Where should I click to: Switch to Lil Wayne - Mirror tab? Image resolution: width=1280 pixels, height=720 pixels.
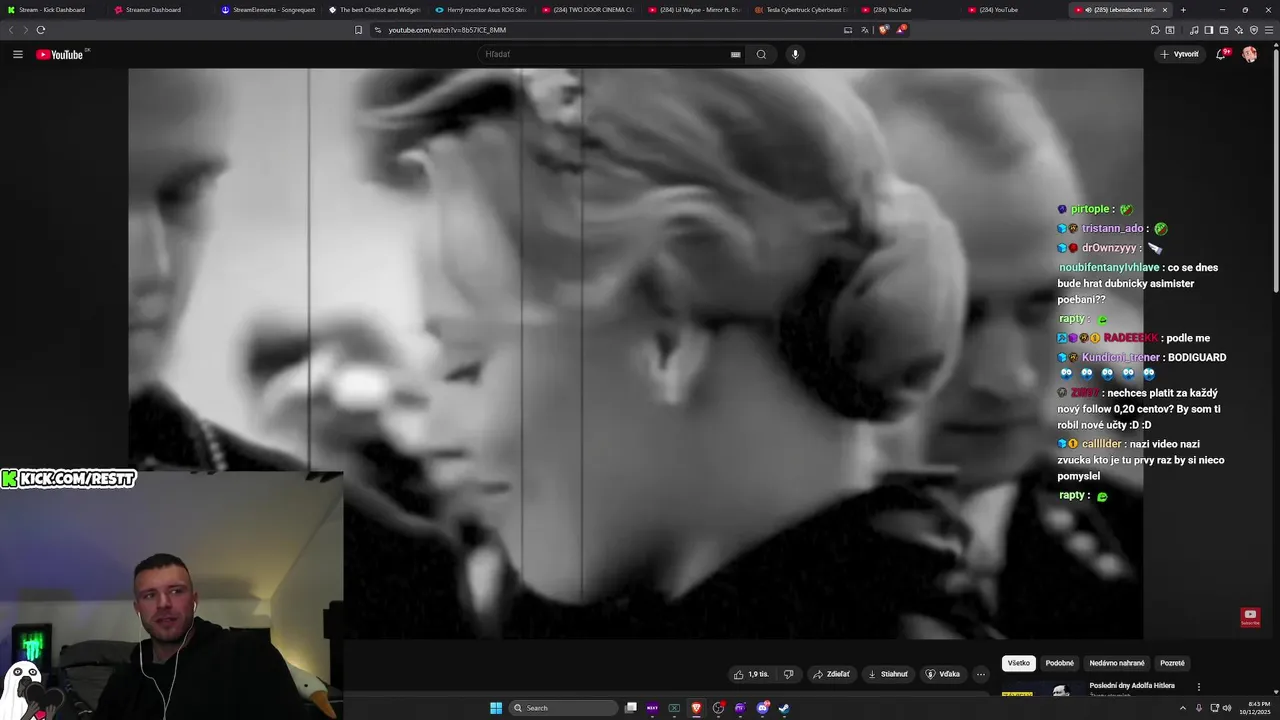[x=694, y=10]
